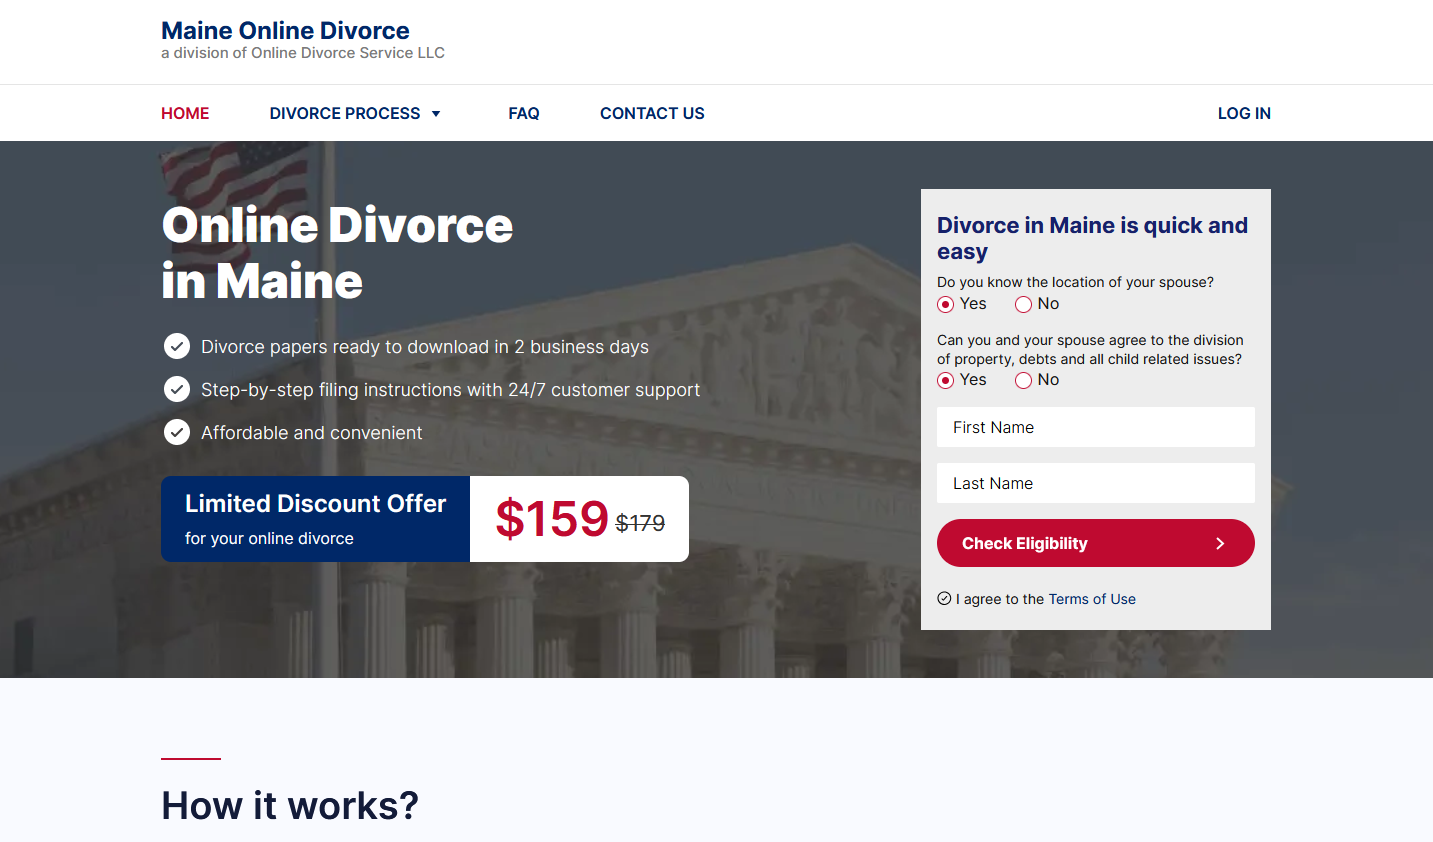
Task: Click checkmark icon beside Affordable and convenient
Action: [177, 432]
